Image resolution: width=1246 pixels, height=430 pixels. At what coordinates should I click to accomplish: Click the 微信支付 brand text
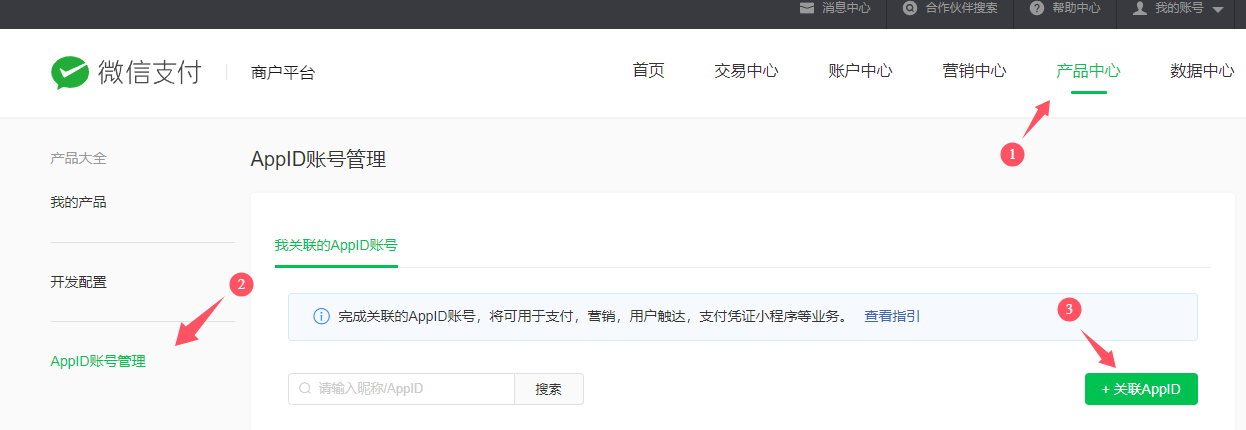click(150, 72)
